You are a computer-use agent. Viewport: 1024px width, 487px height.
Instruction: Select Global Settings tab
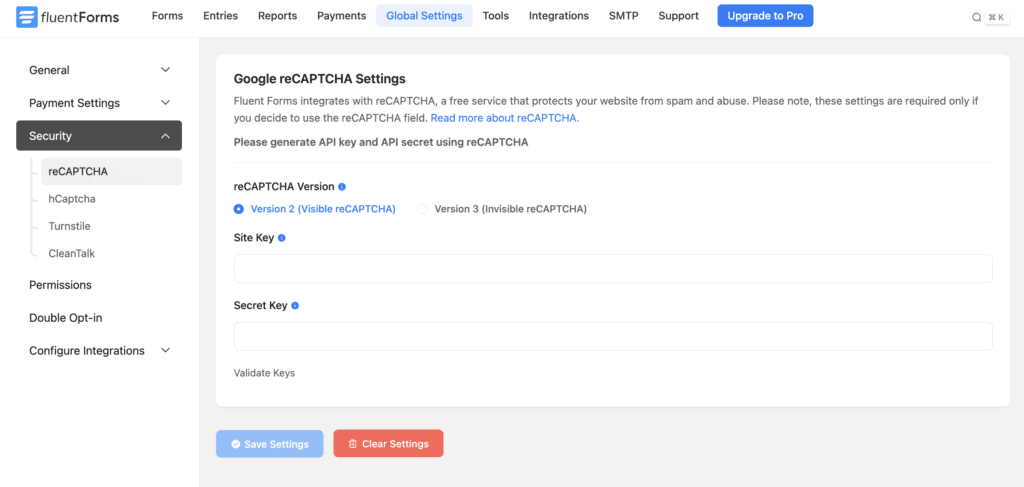424,16
